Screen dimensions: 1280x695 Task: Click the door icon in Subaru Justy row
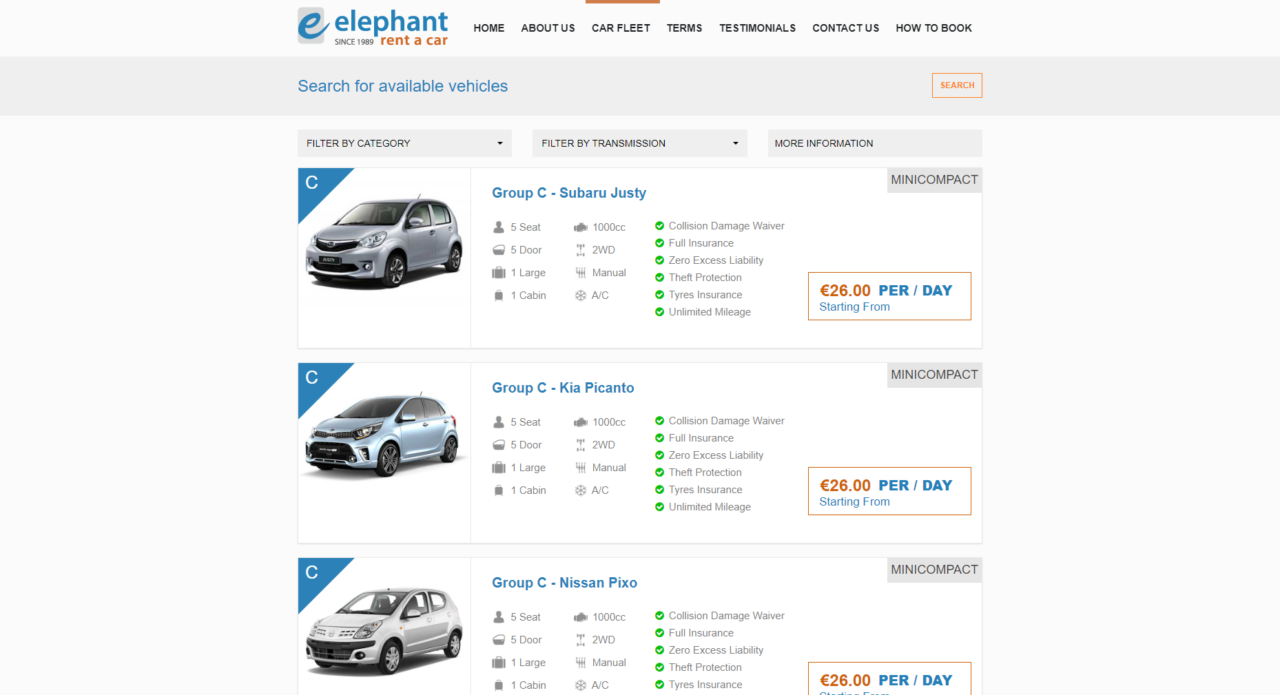[x=499, y=250]
